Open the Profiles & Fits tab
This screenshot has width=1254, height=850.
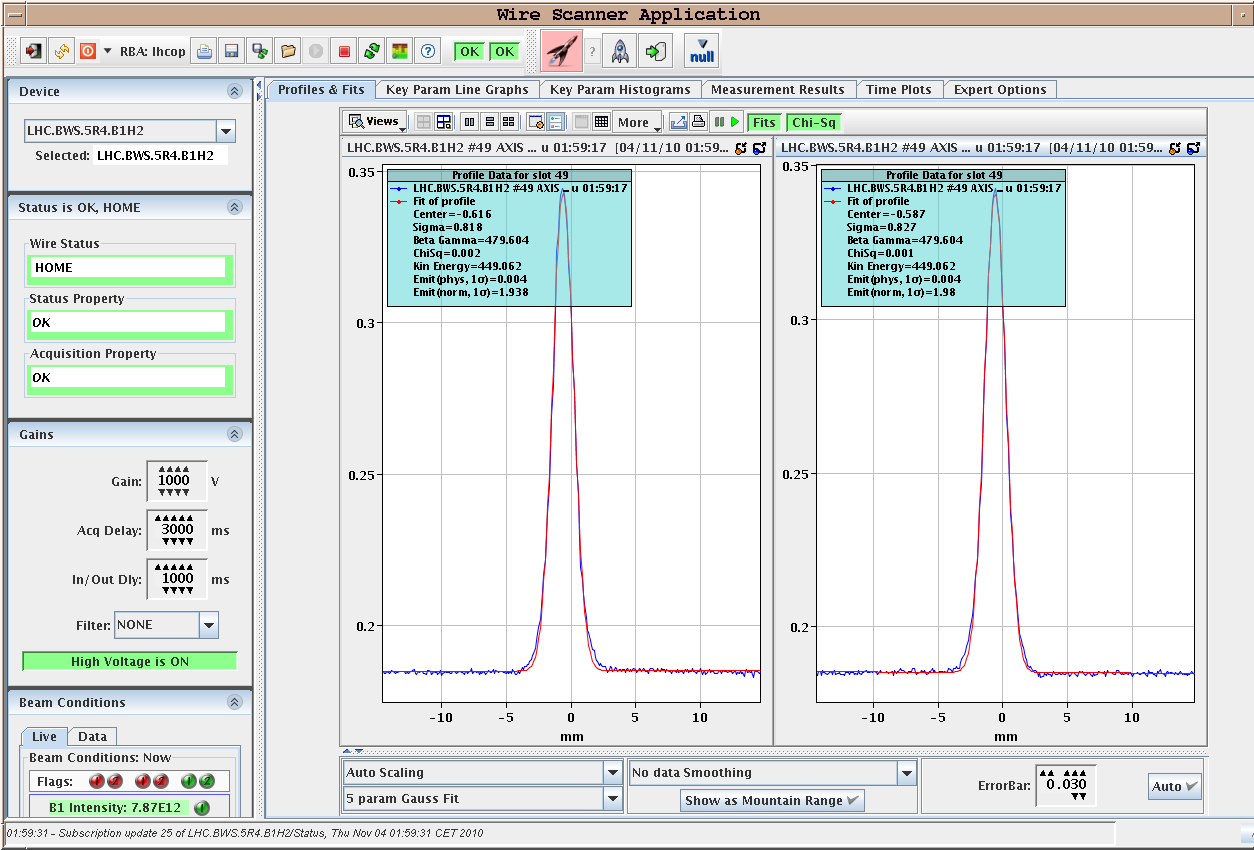[x=321, y=90]
